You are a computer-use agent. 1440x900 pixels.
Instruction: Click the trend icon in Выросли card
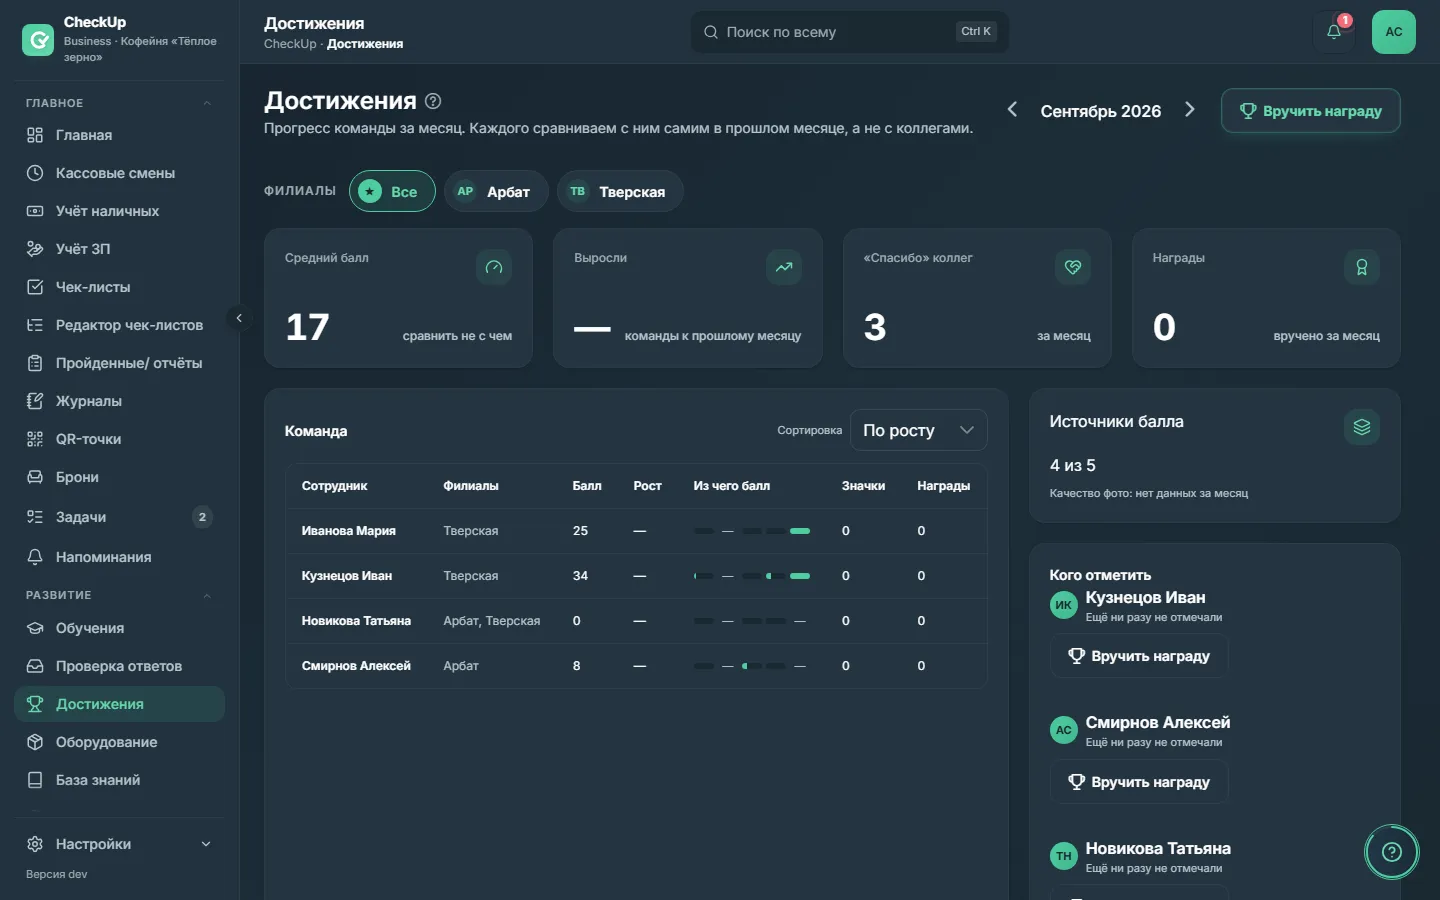point(784,267)
